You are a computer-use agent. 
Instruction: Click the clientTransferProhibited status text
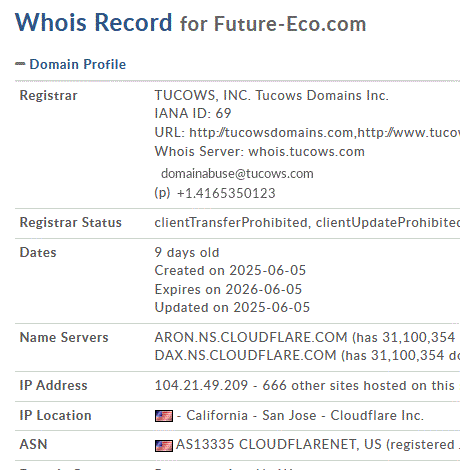[x=231, y=222]
